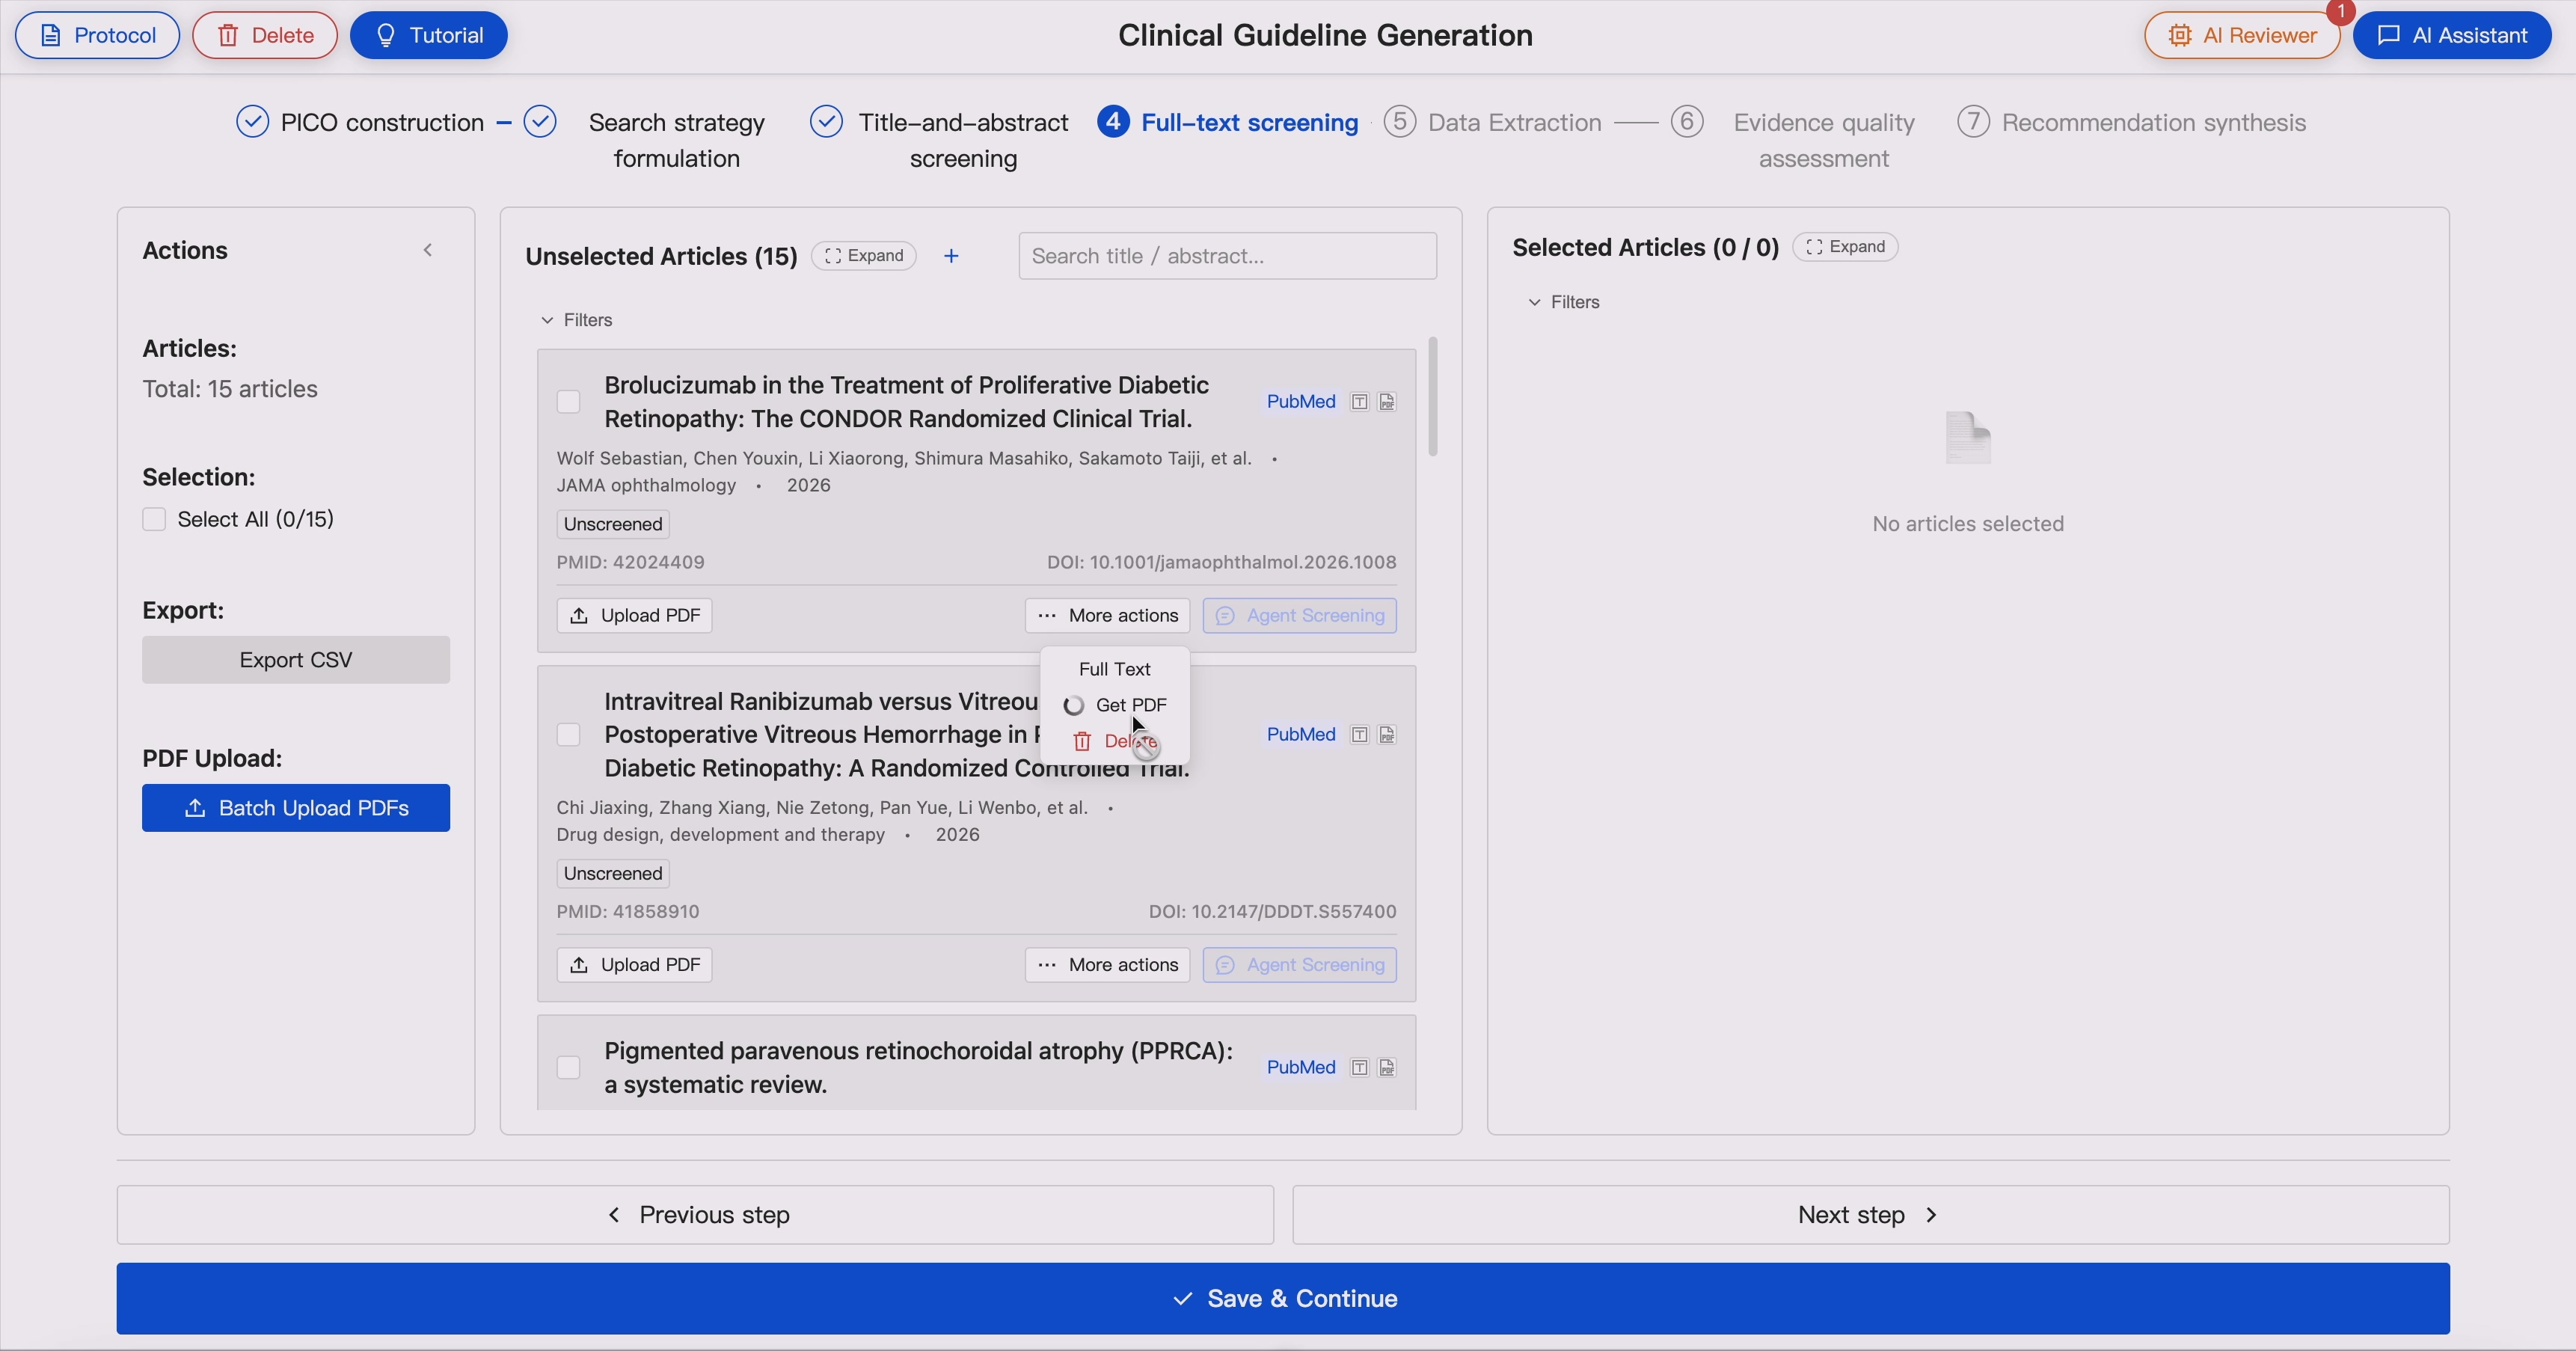The width and height of the screenshot is (2576, 1351).
Task: Click Export CSV button
Action: [x=296, y=660]
